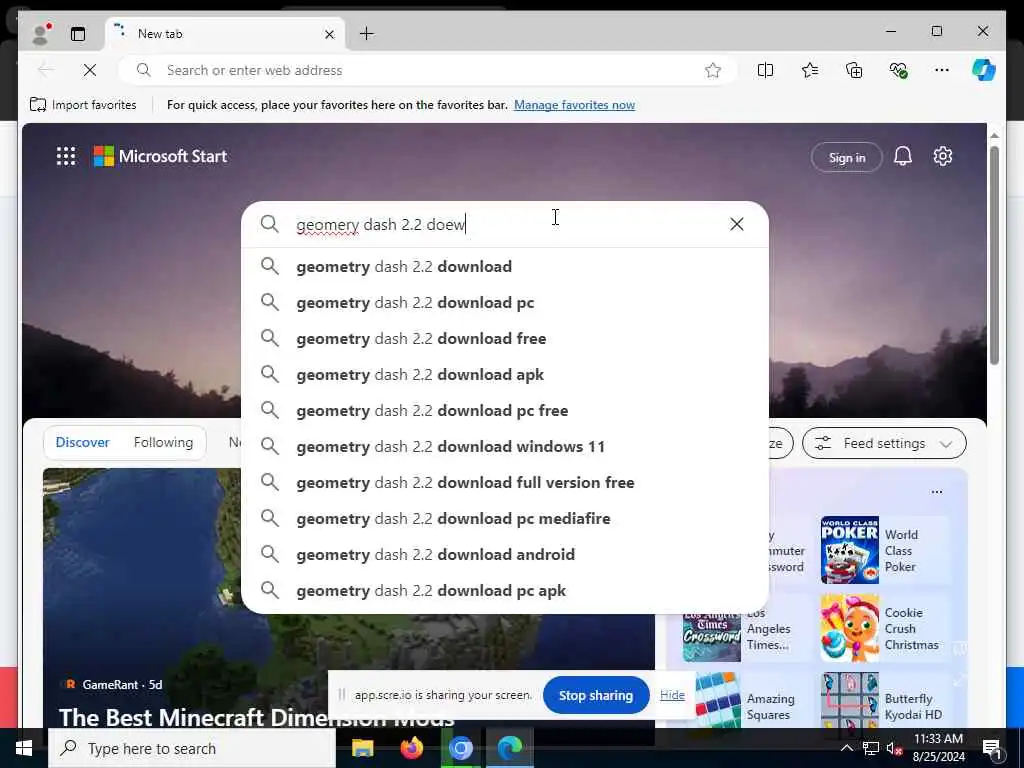1024x768 pixels.
Task: Select suggestion 'geometry dash 2.2 download free'
Action: tap(505, 338)
